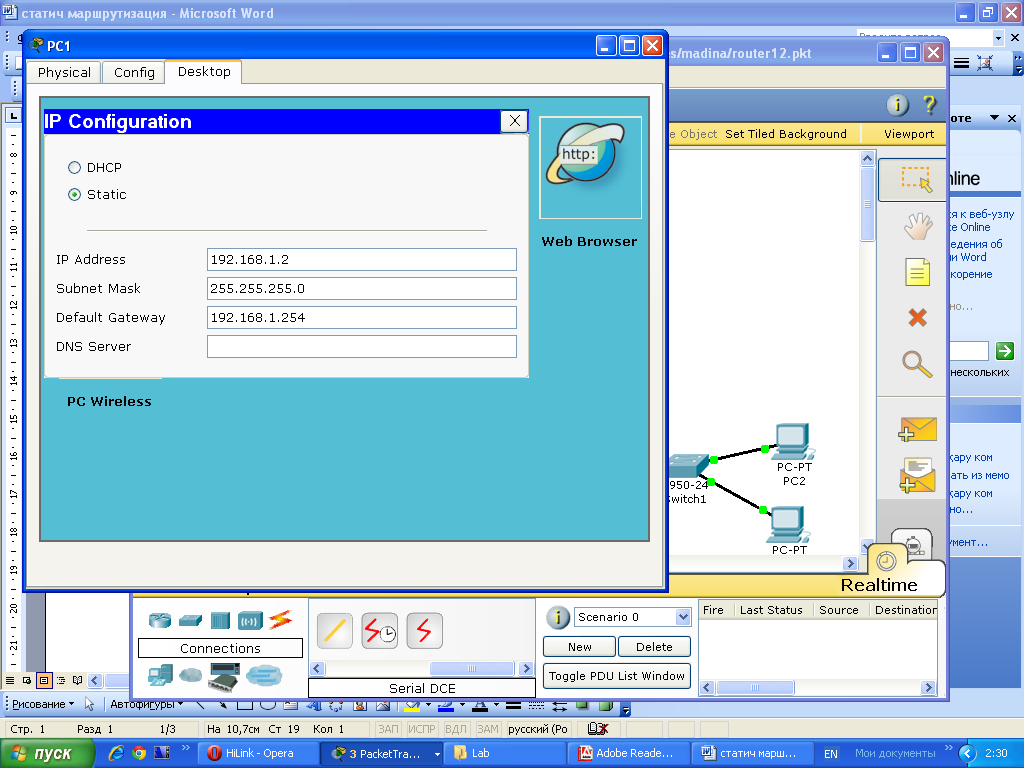
Task: Choose the red X Delete tool
Action: click(x=918, y=318)
